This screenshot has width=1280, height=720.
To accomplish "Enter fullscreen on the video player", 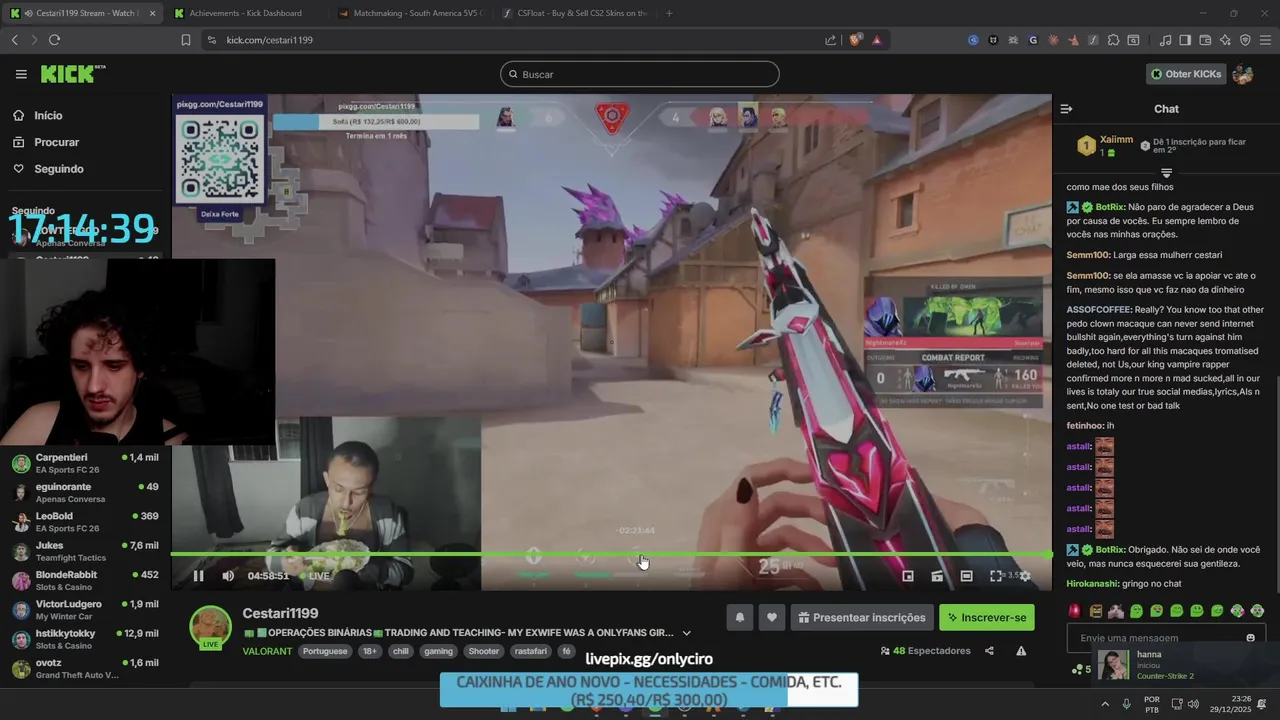I will 996,576.
